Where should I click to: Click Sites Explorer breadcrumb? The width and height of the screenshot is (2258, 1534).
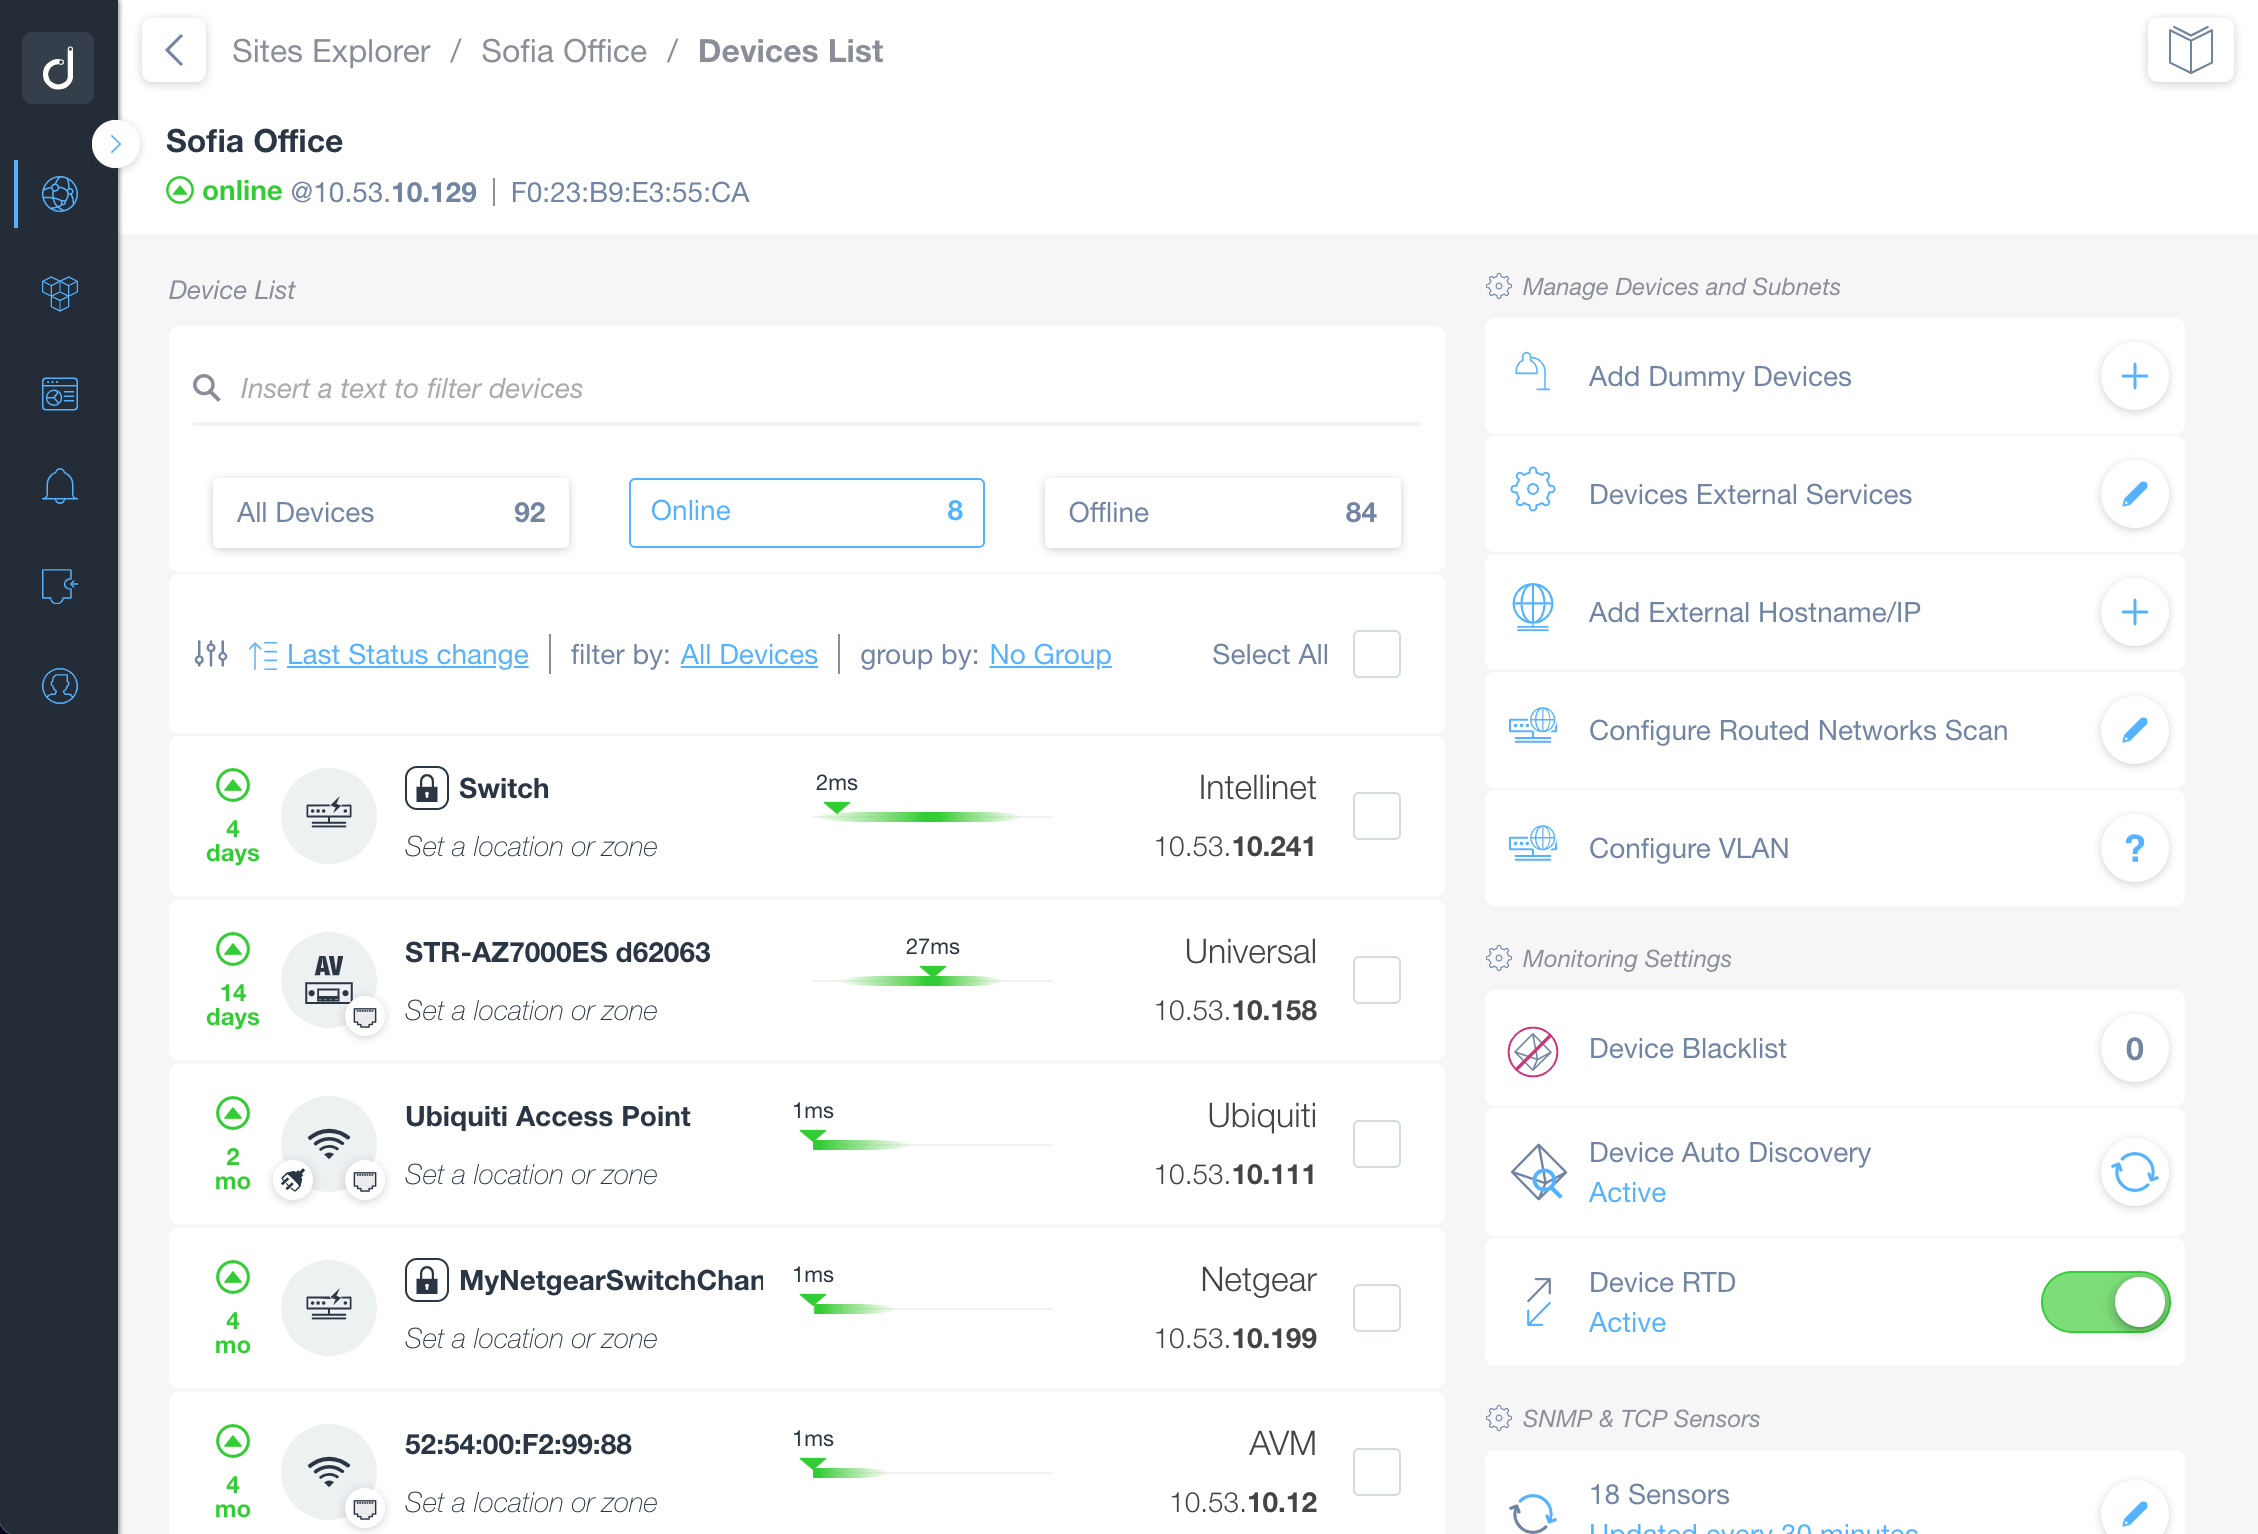[331, 51]
